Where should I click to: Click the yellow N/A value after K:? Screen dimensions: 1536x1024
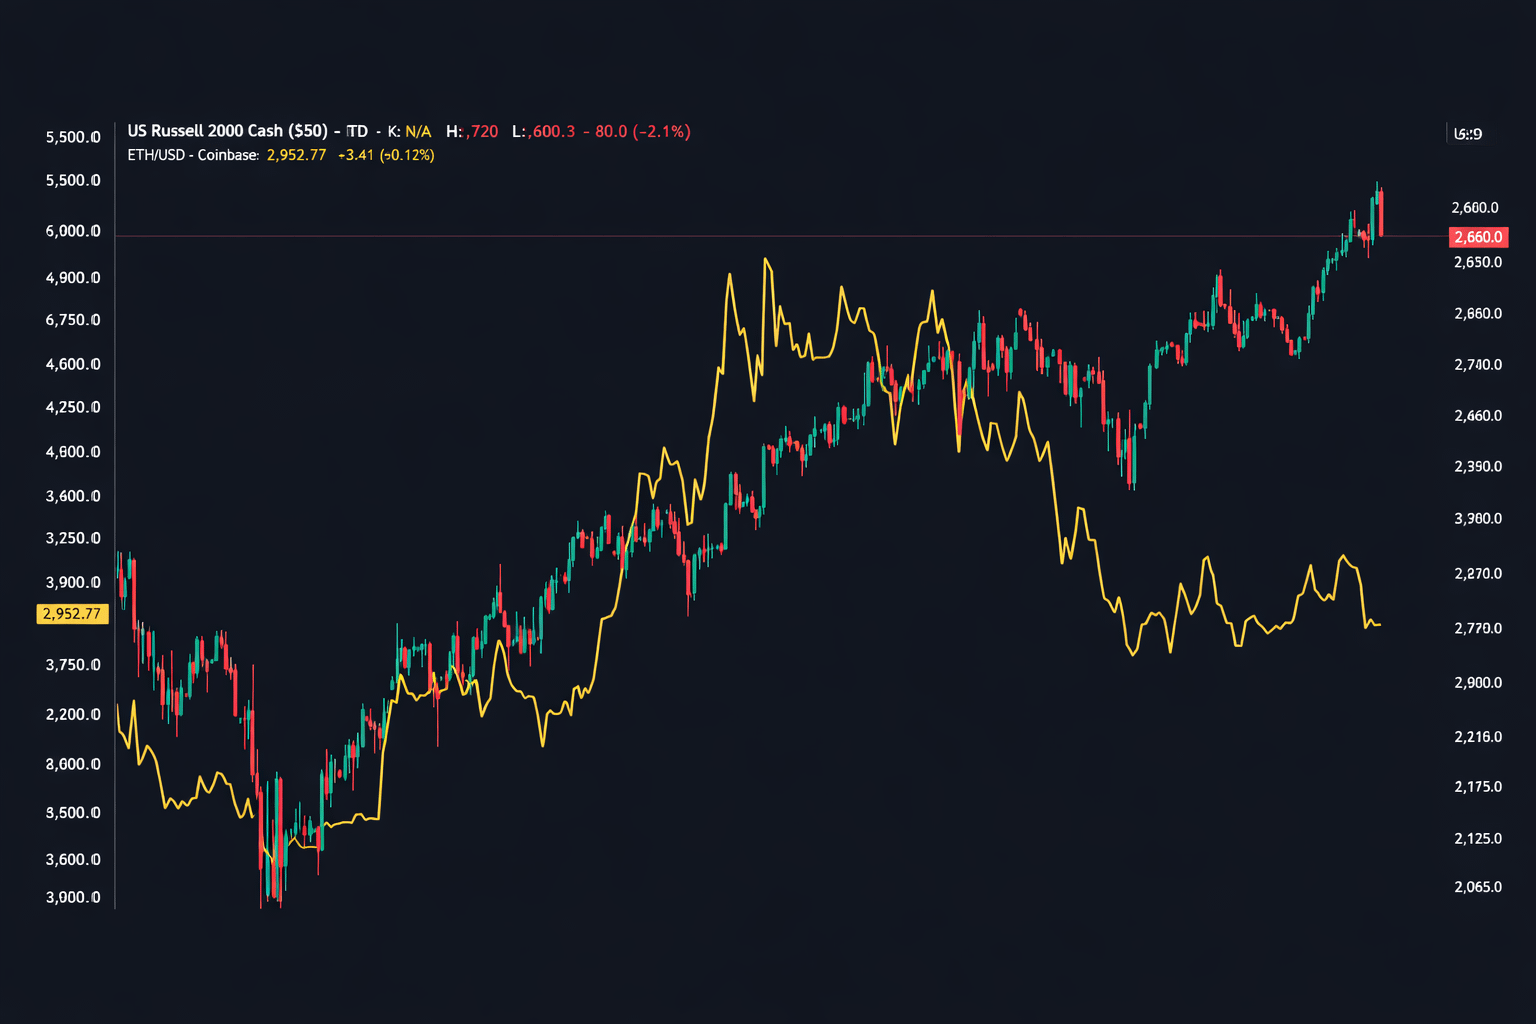[418, 131]
